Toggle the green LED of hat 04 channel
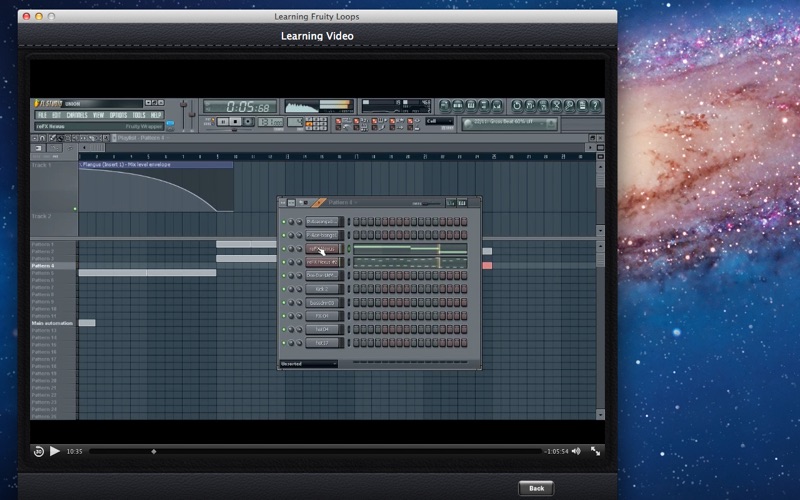The width and height of the screenshot is (800, 500). tap(285, 329)
